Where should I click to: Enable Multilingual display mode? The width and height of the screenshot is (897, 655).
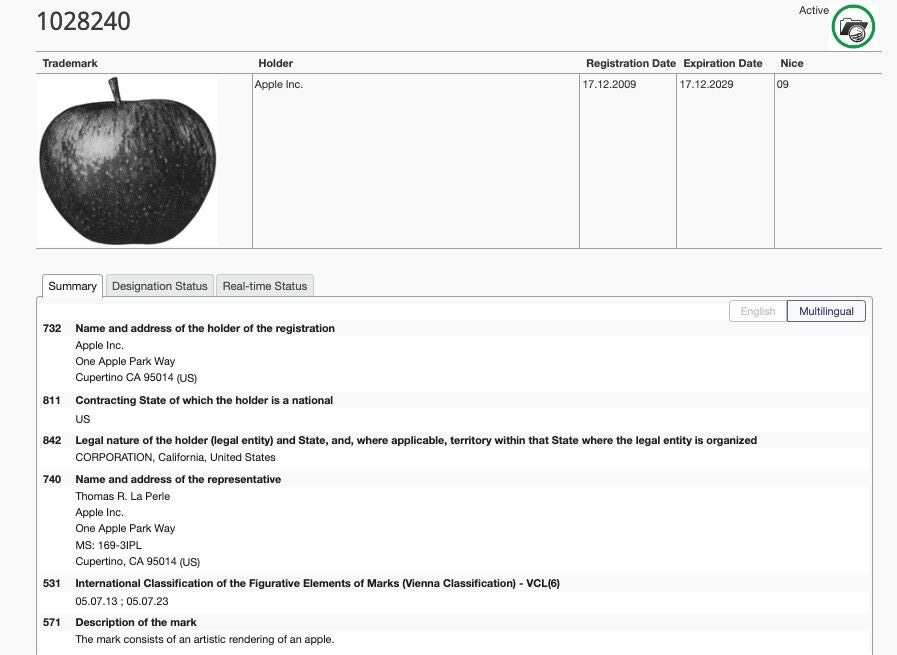(826, 311)
